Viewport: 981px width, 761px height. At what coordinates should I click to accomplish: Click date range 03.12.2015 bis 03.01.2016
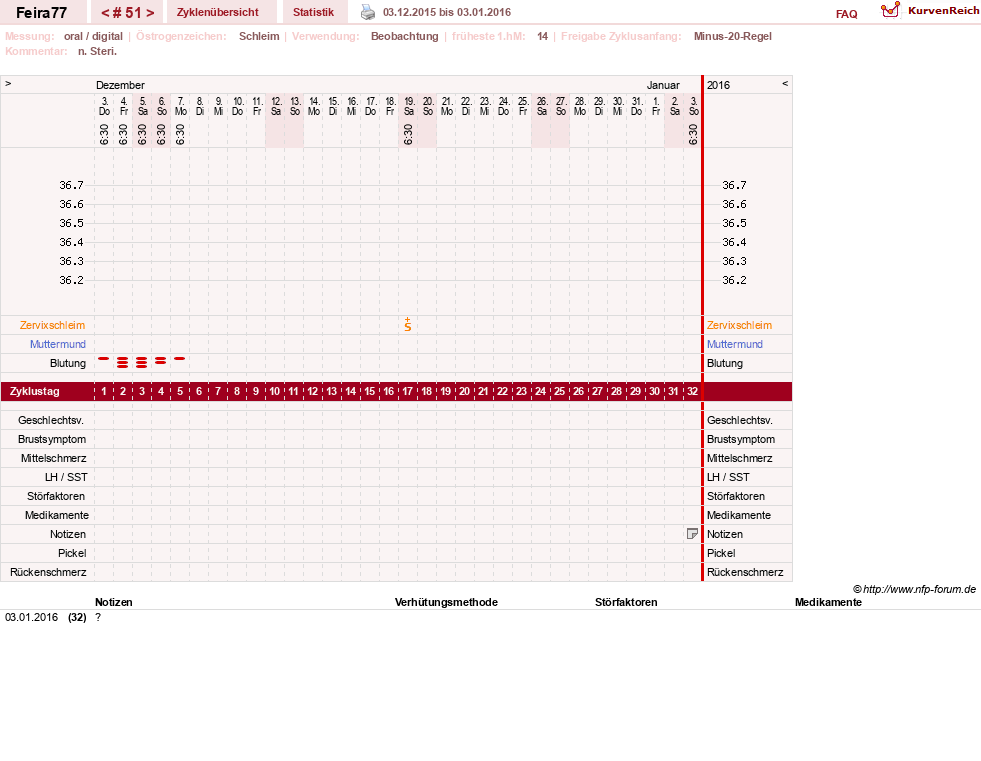[x=447, y=12]
